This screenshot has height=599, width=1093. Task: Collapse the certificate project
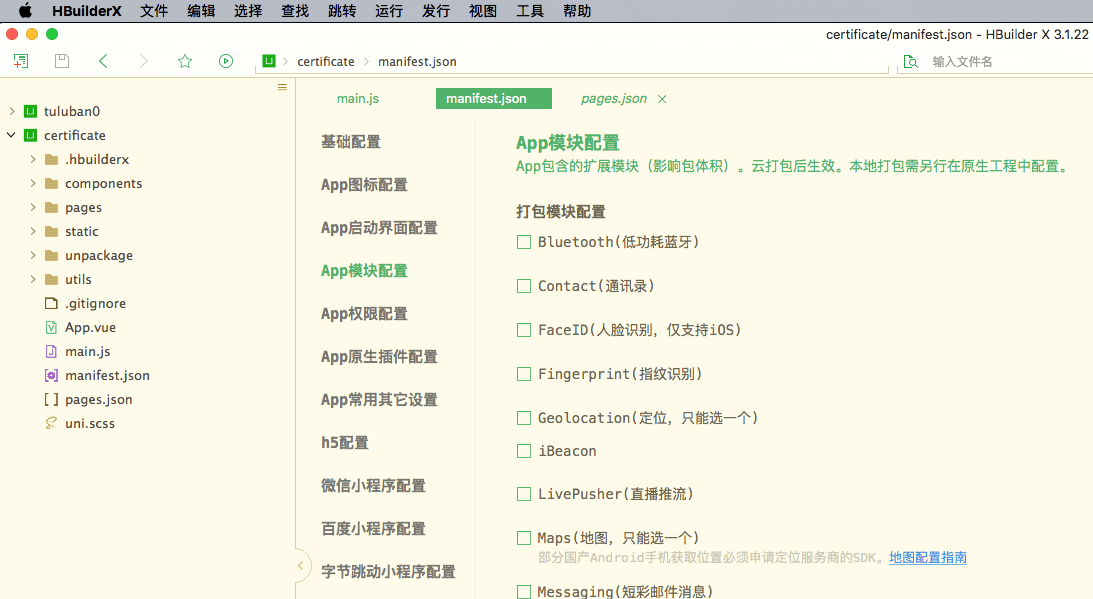11,135
